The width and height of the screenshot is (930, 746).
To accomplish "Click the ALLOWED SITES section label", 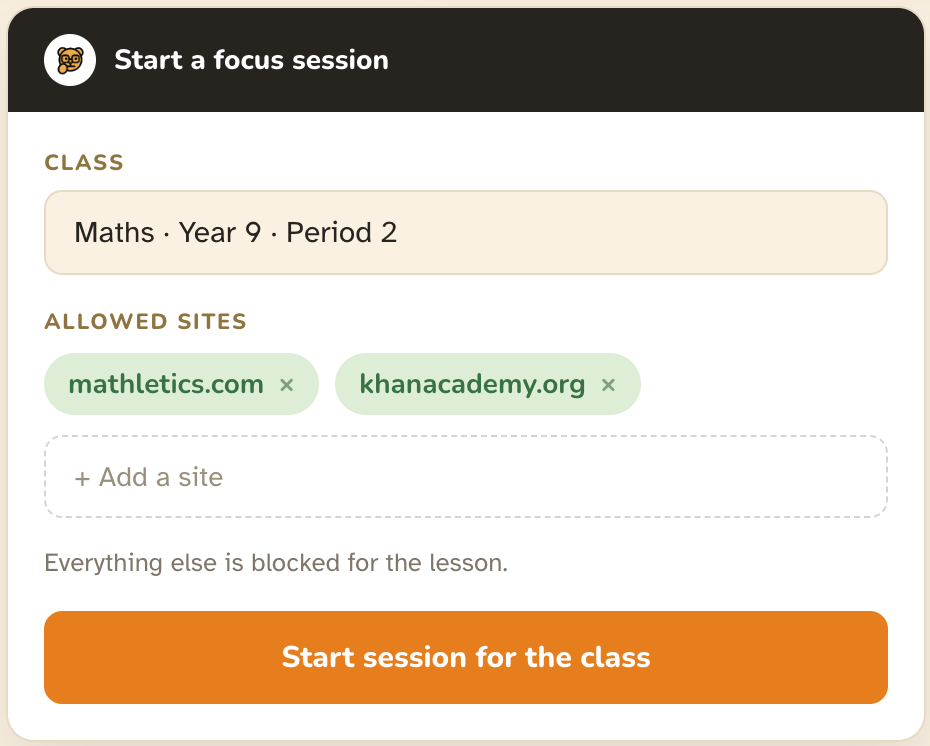I will tap(145, 321).
